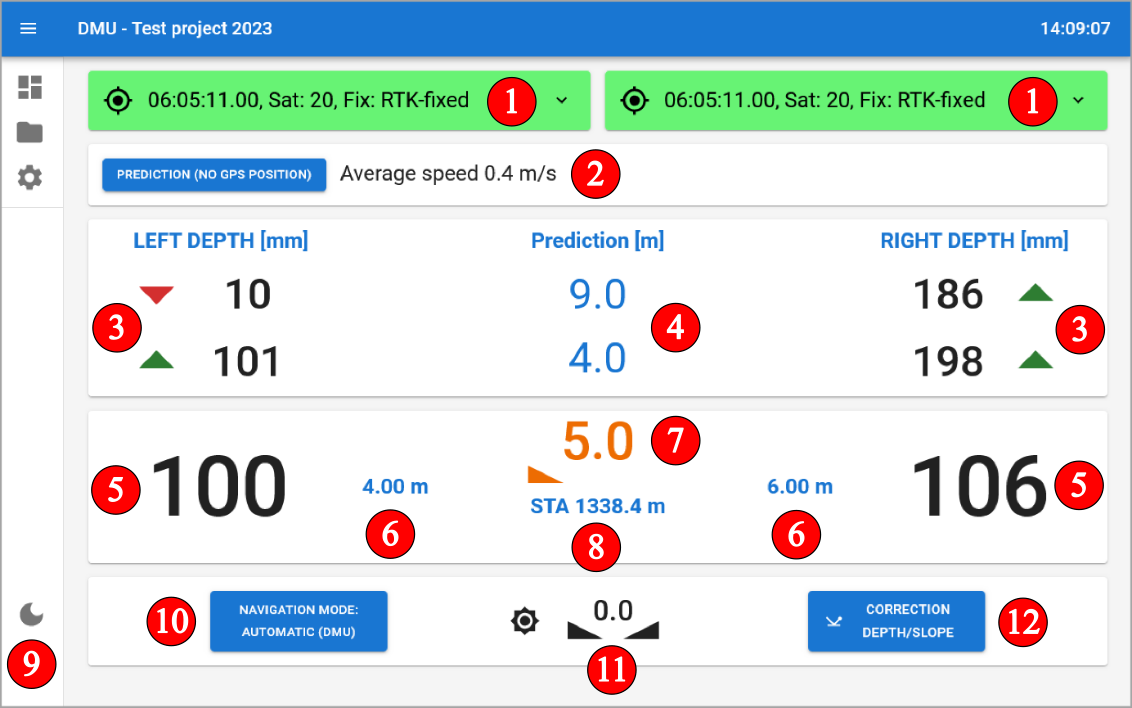The width and height of the screenshot is (1132, 708).
Task: Click the slope settings gear icon
Action: (x=525, y=621)
